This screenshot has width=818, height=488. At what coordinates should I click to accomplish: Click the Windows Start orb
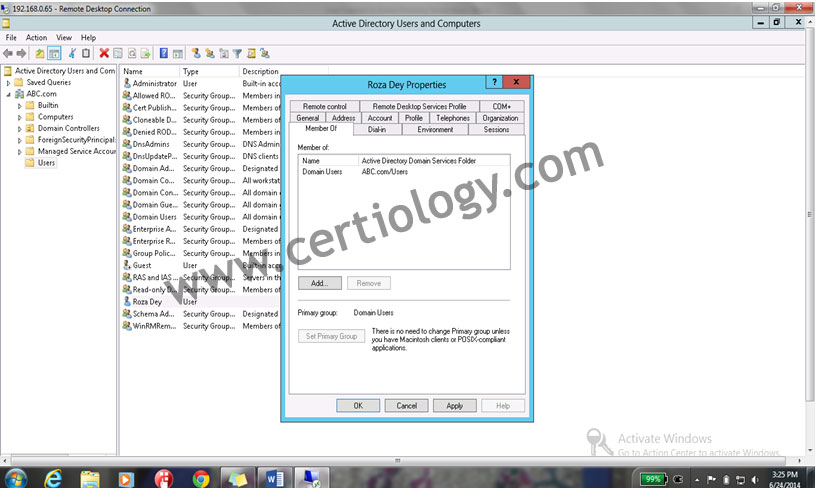(15, 479)
